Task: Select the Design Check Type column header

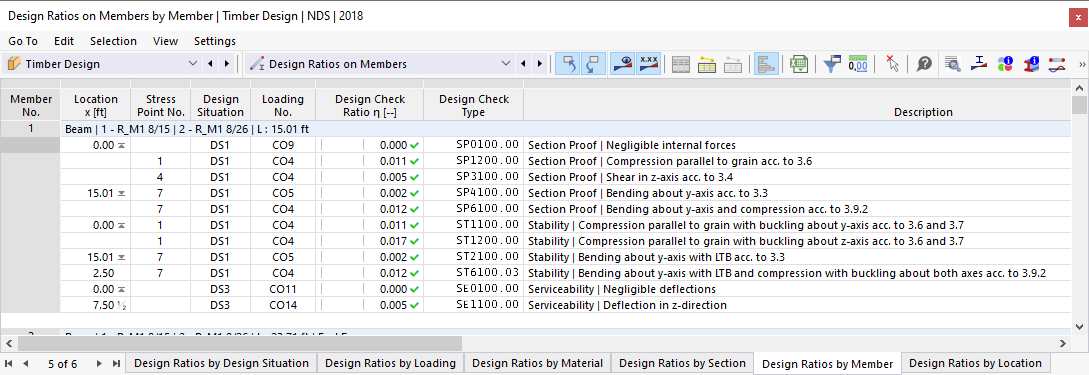Action: 474,106
